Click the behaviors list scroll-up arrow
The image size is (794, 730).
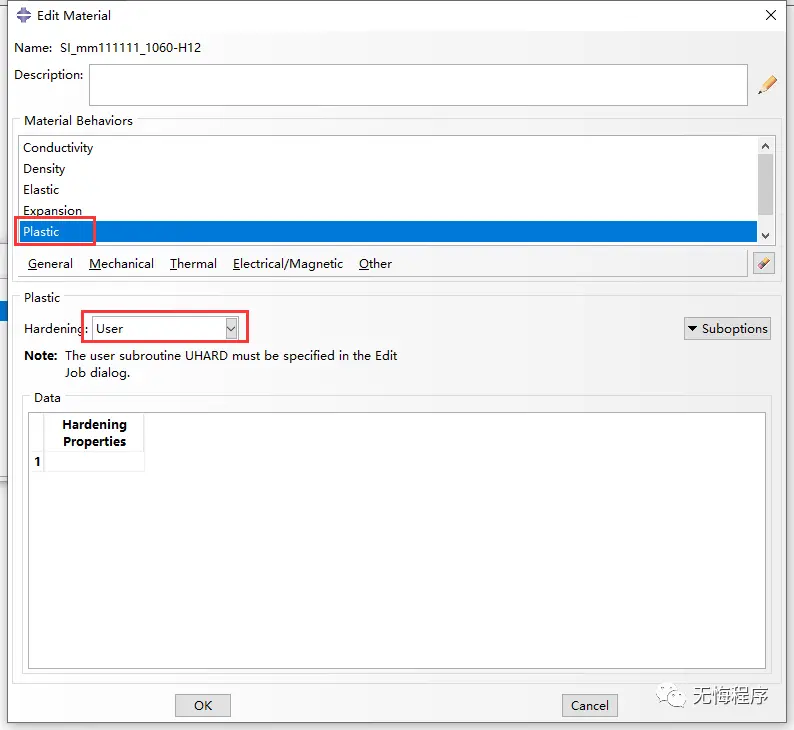765,146
